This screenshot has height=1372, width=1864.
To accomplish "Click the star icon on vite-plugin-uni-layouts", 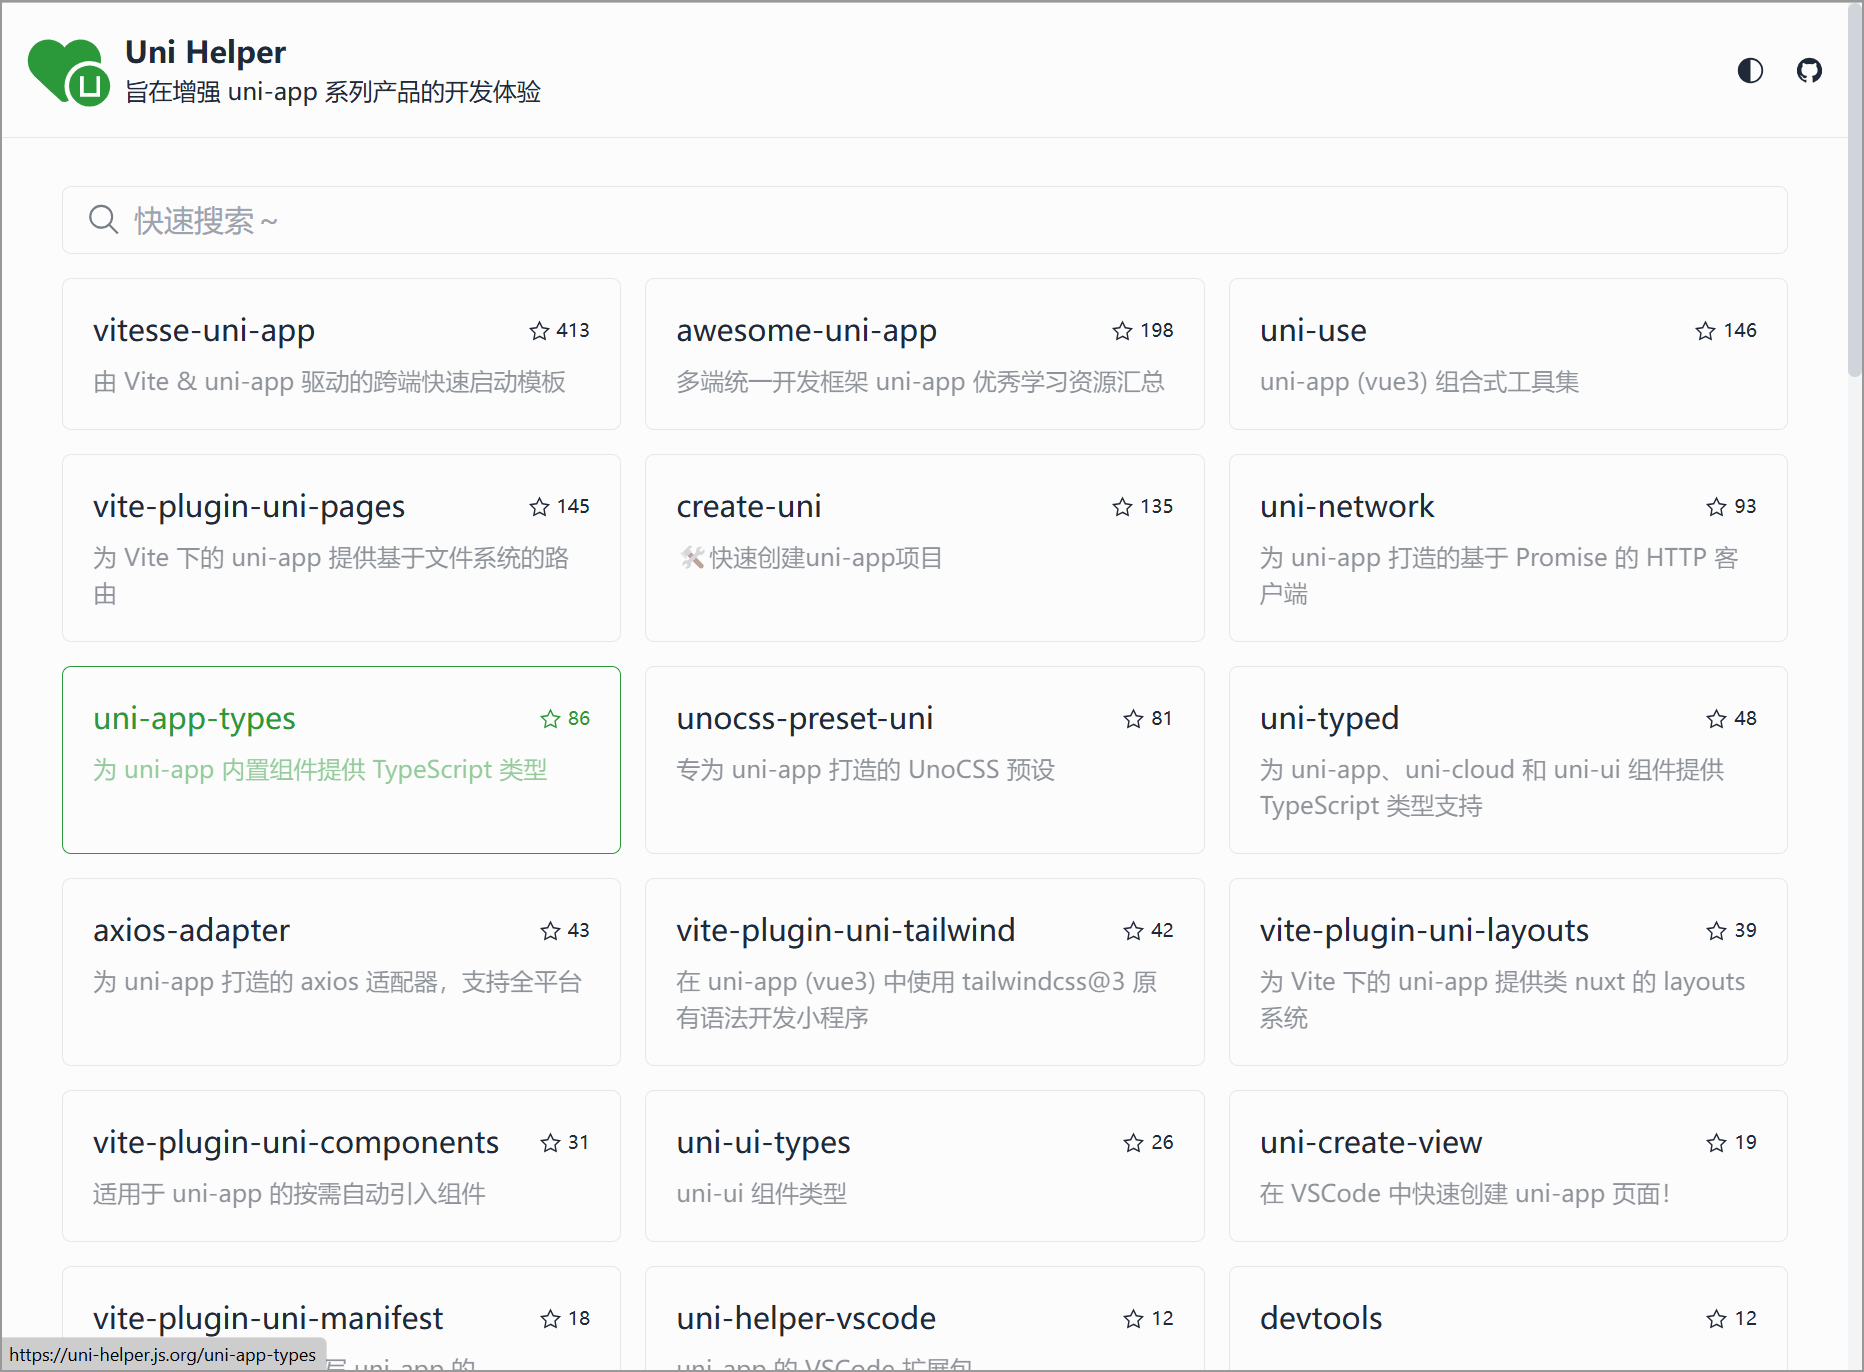I will tap(1716, 931).
